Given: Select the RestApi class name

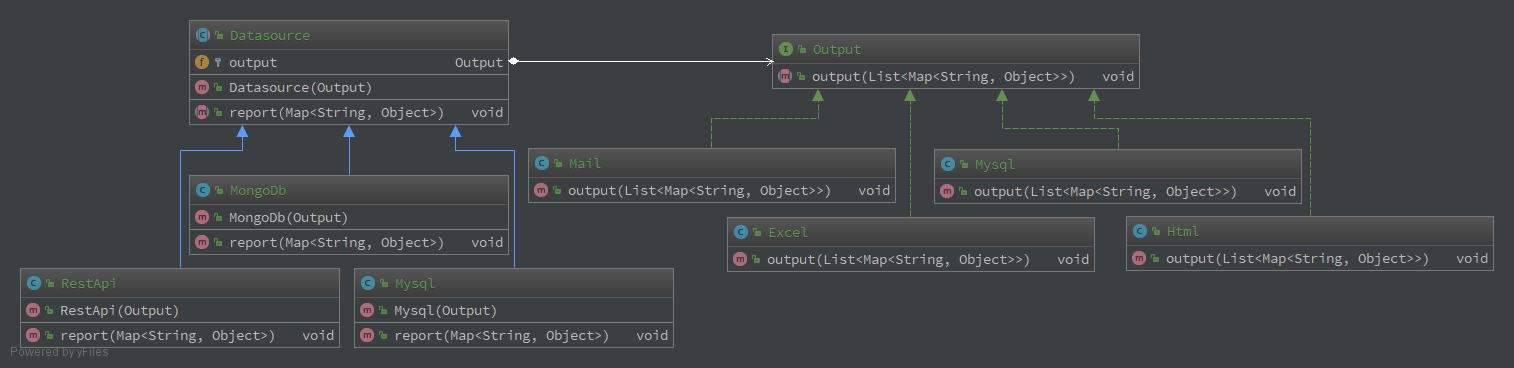Looking at the screenshot, I should (89, 283).
